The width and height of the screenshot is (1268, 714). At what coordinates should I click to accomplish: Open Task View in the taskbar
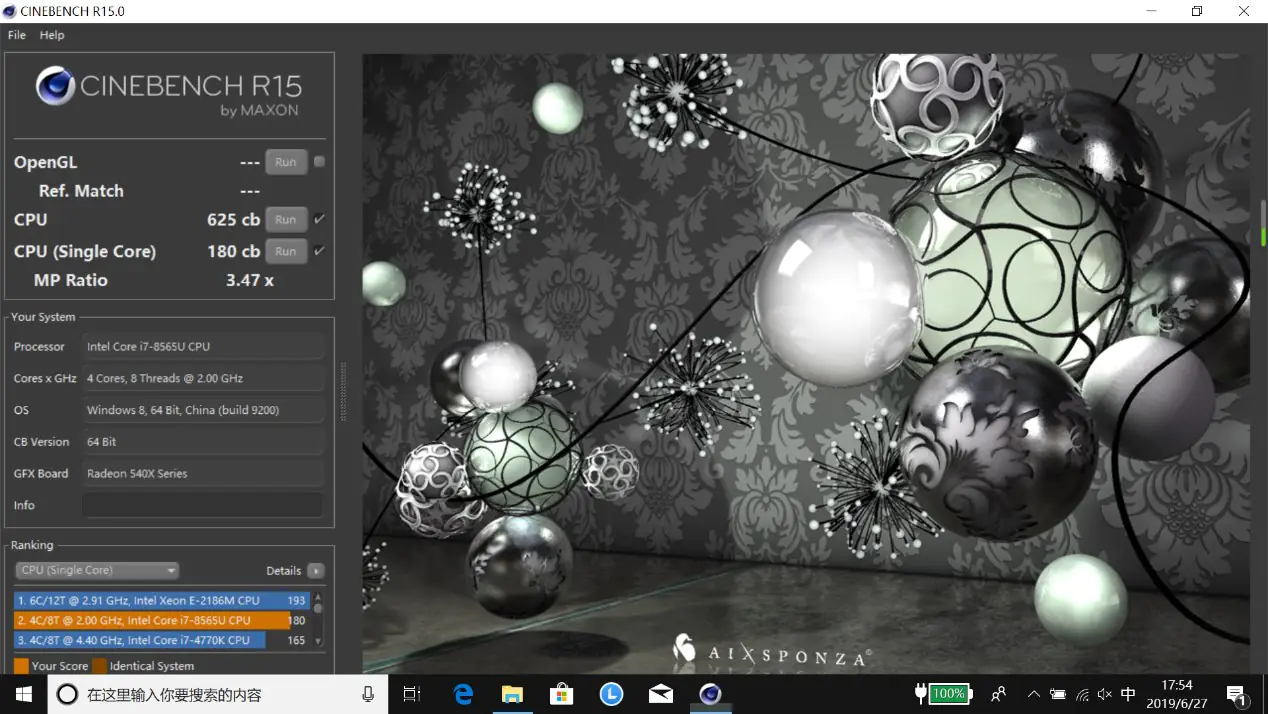pyautogui.click(x=411, y=694)
